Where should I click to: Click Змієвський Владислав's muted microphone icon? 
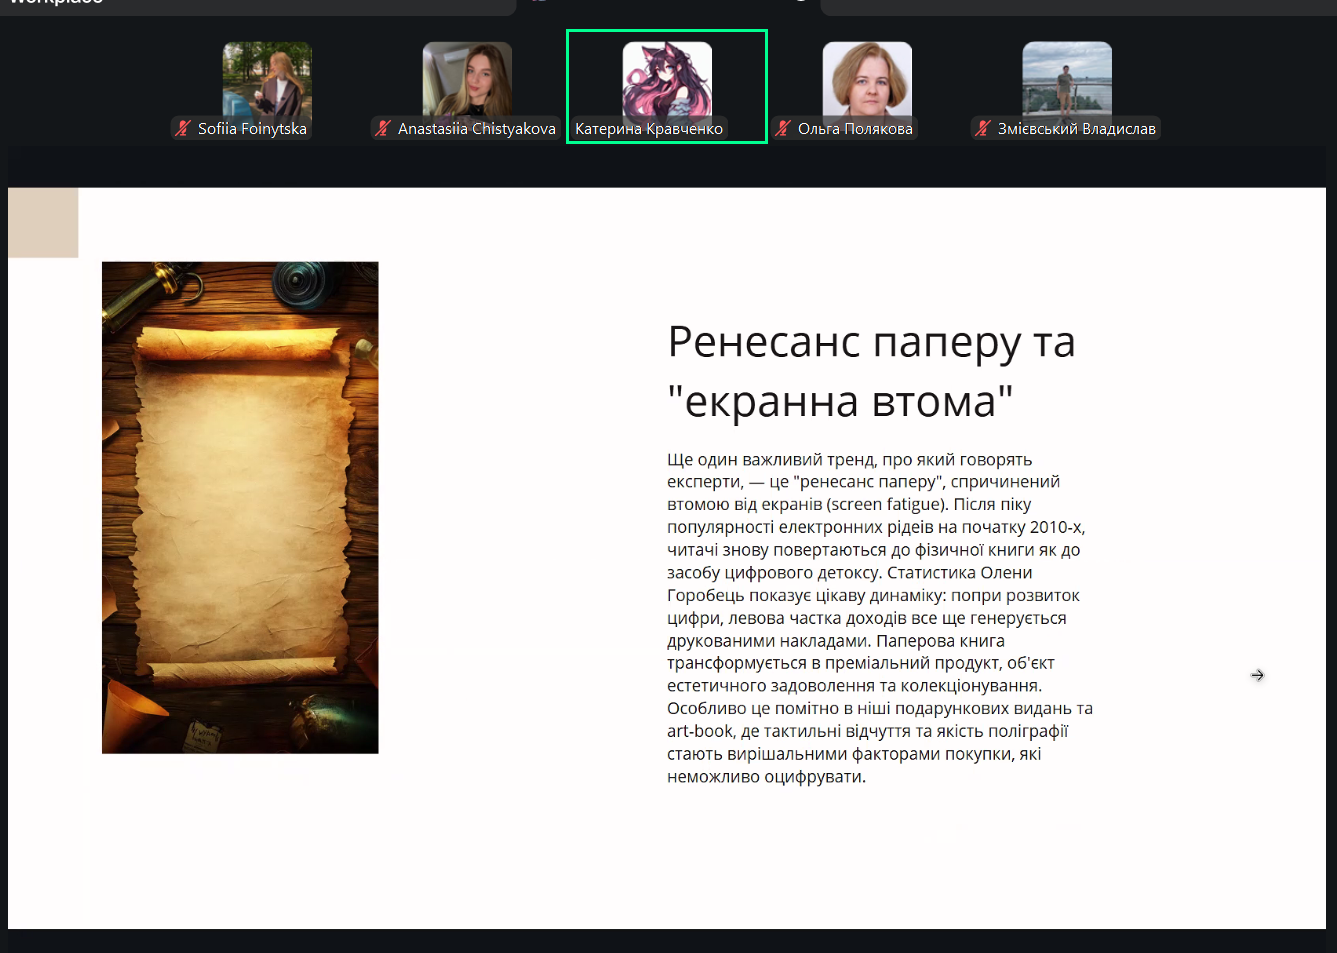pyautogui.click(x=983, y=128)
